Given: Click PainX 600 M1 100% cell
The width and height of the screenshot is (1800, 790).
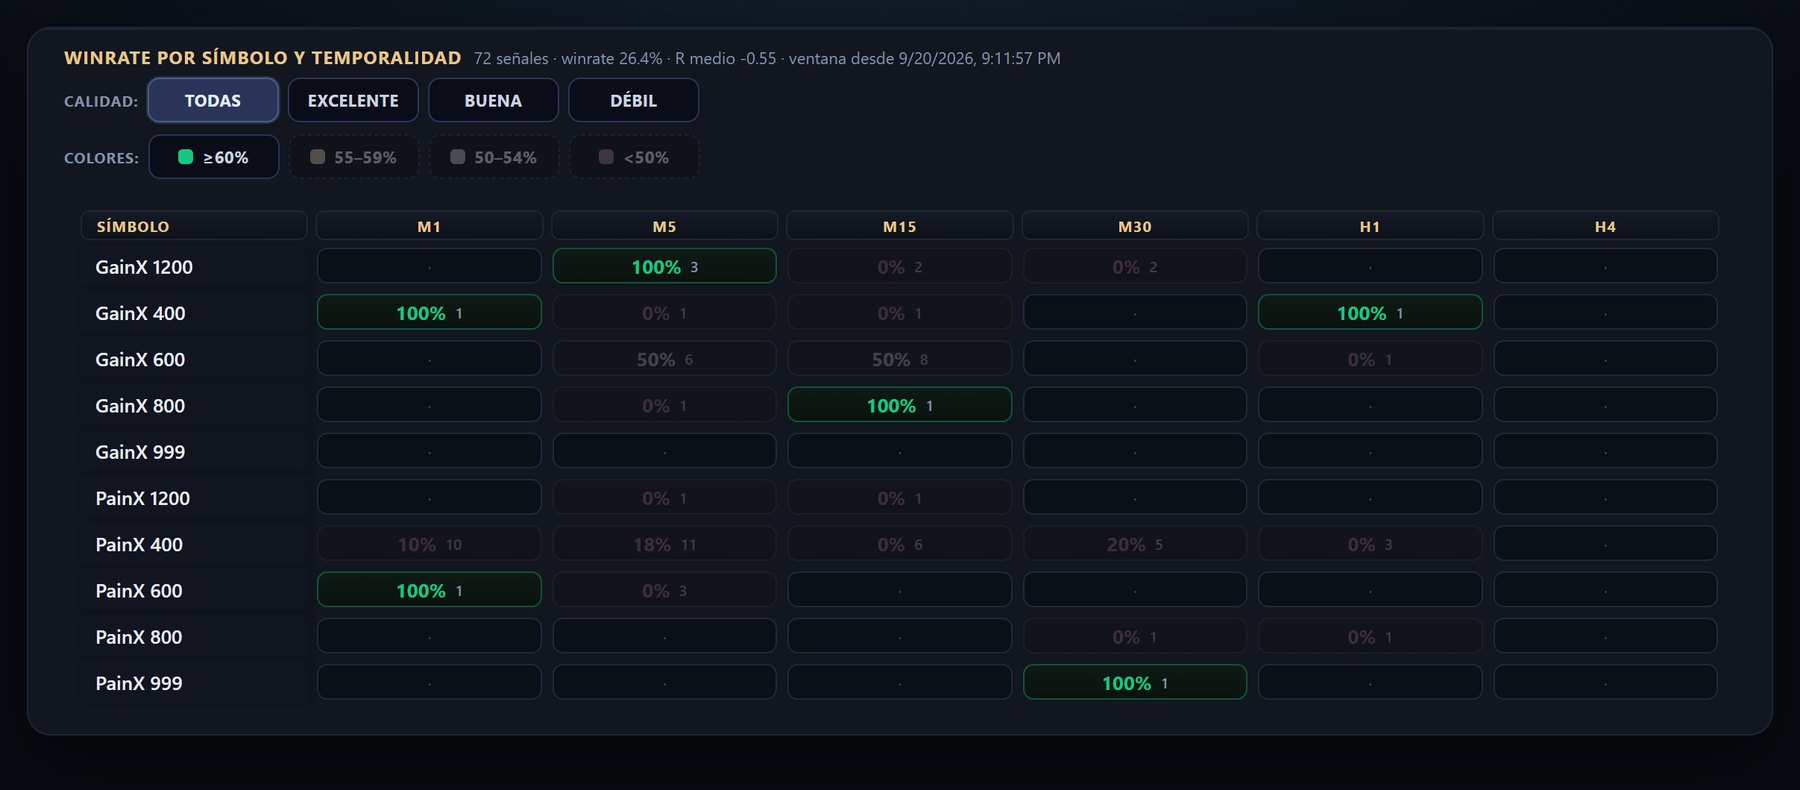Looking at the screenshot, I should [x=429, y=590].
